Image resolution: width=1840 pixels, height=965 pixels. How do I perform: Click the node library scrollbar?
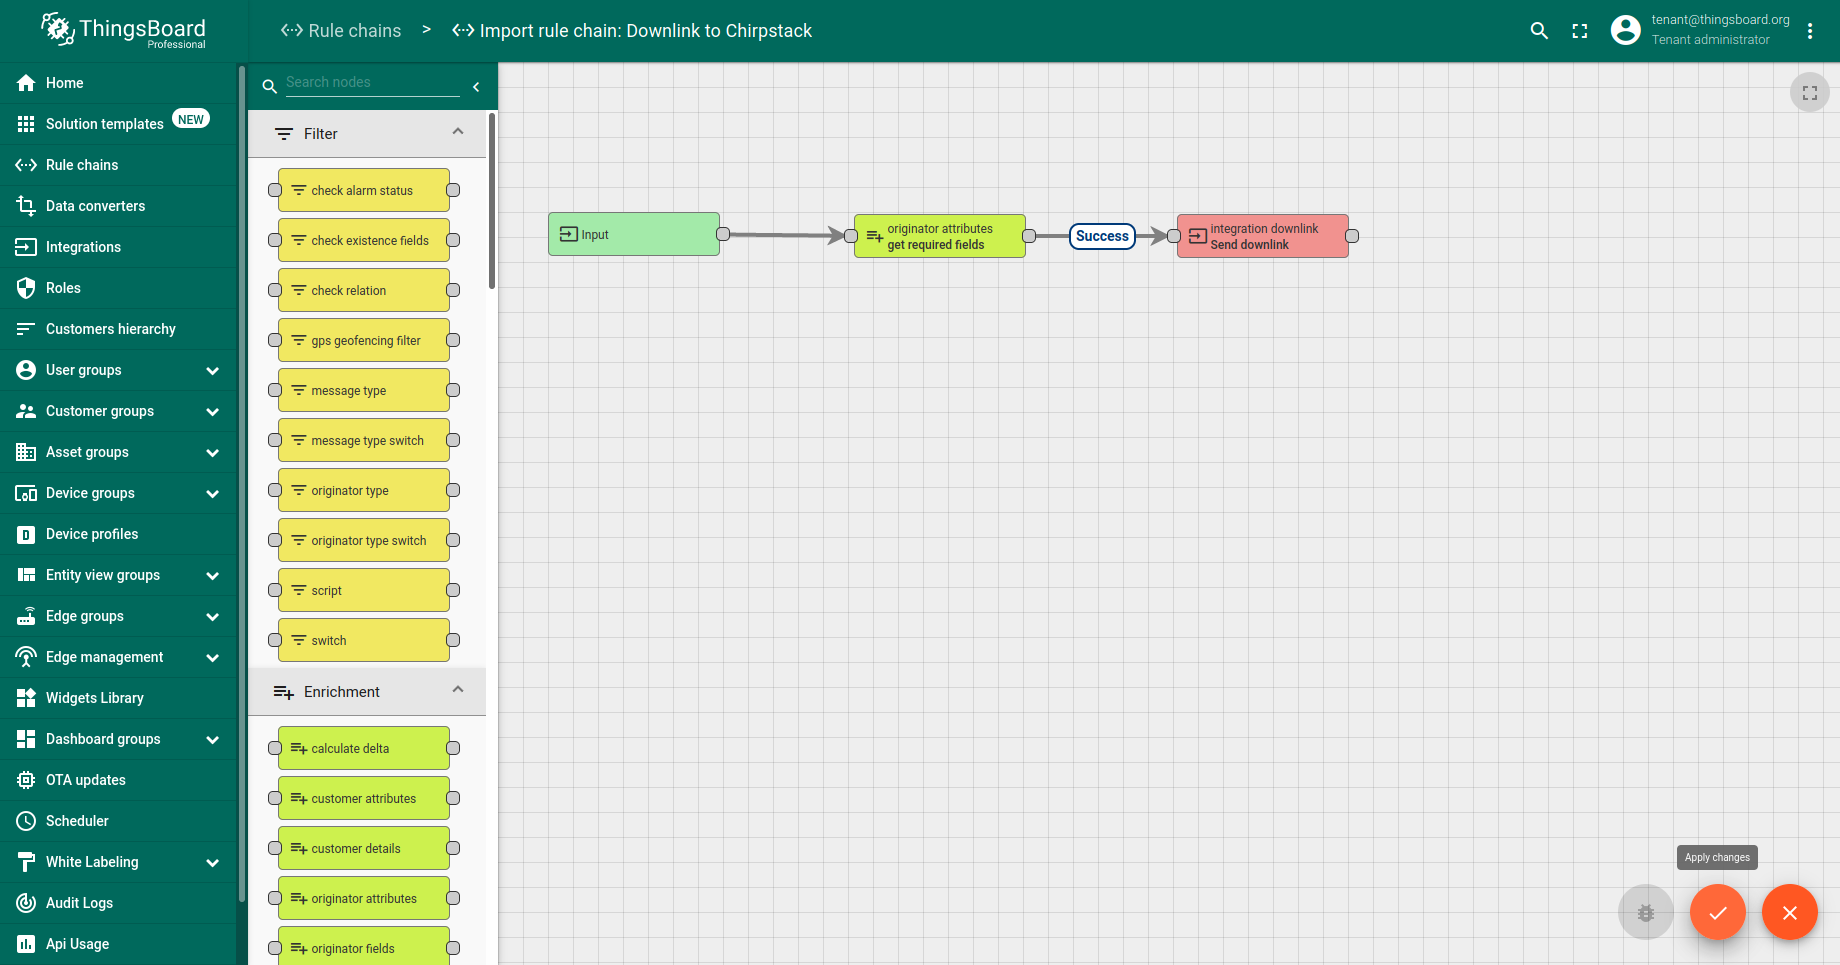[x=492, y=200]
